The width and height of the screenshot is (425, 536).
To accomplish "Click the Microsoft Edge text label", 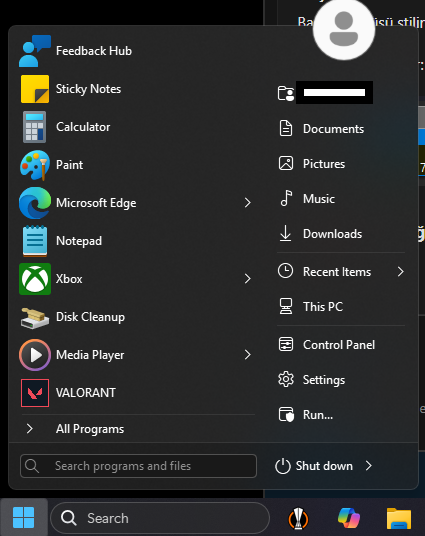I will (96, 203).
